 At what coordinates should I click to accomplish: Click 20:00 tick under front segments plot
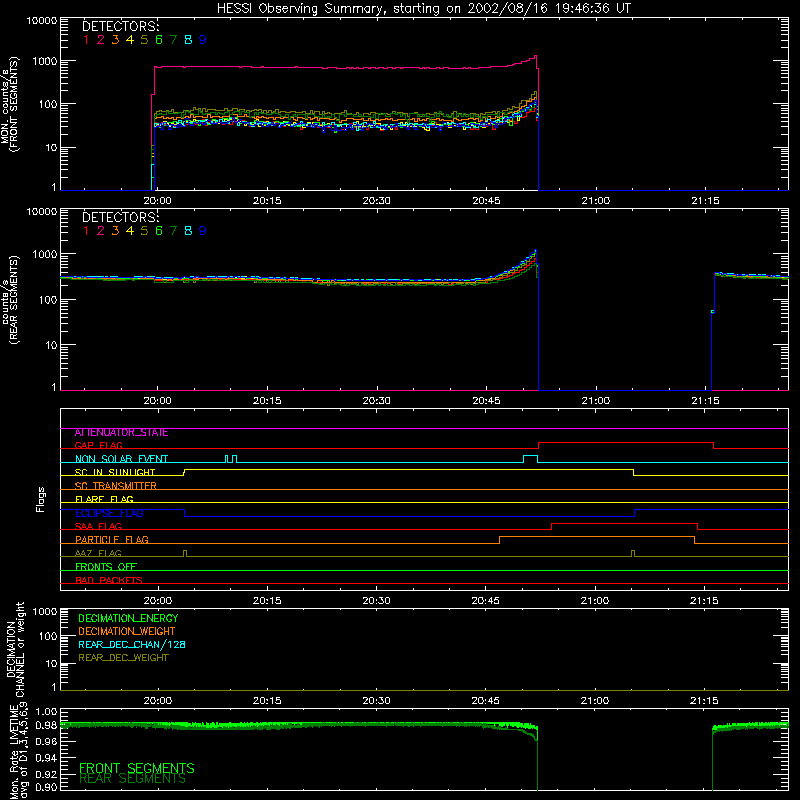point(157,201)
